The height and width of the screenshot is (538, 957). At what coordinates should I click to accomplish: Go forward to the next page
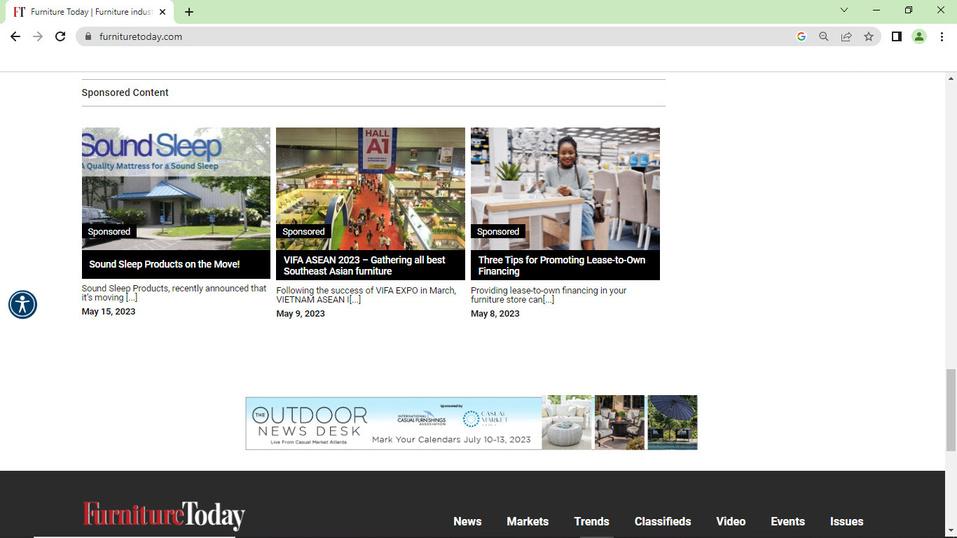click(38, 37)
